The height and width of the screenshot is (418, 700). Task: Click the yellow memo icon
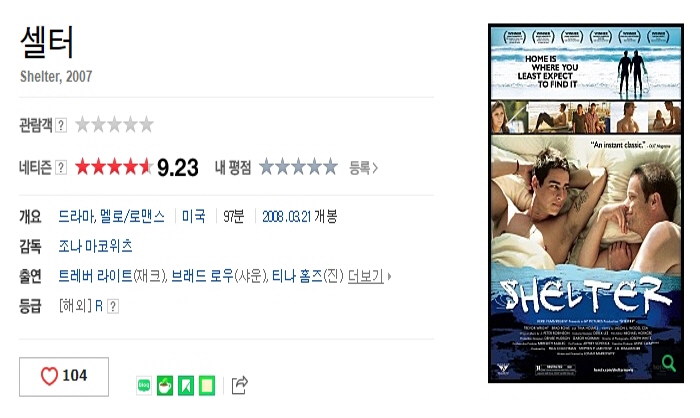click(207, 385)
